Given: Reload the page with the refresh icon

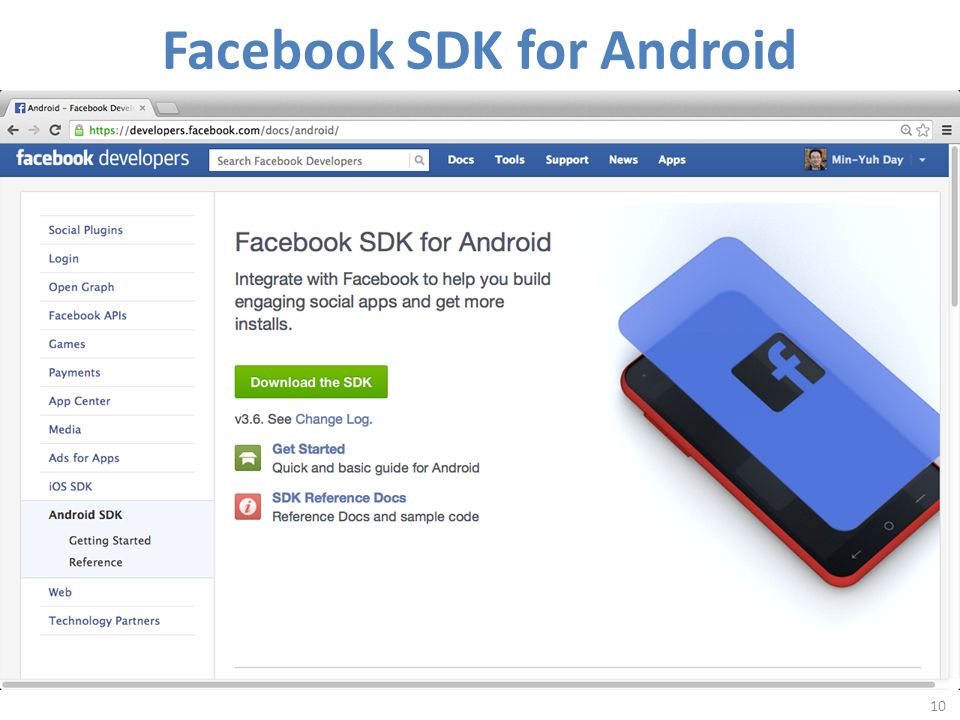Looking at the screenshot, I should click(55, 130).
